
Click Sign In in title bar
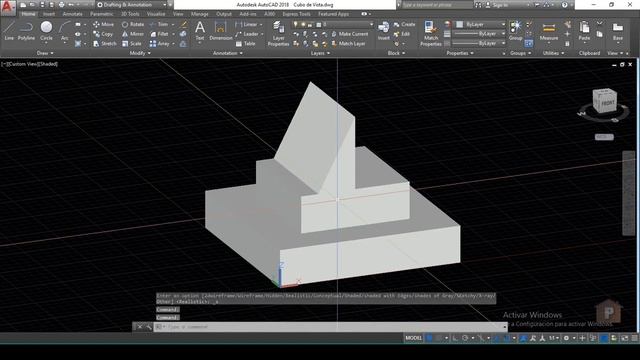[497, 5]
